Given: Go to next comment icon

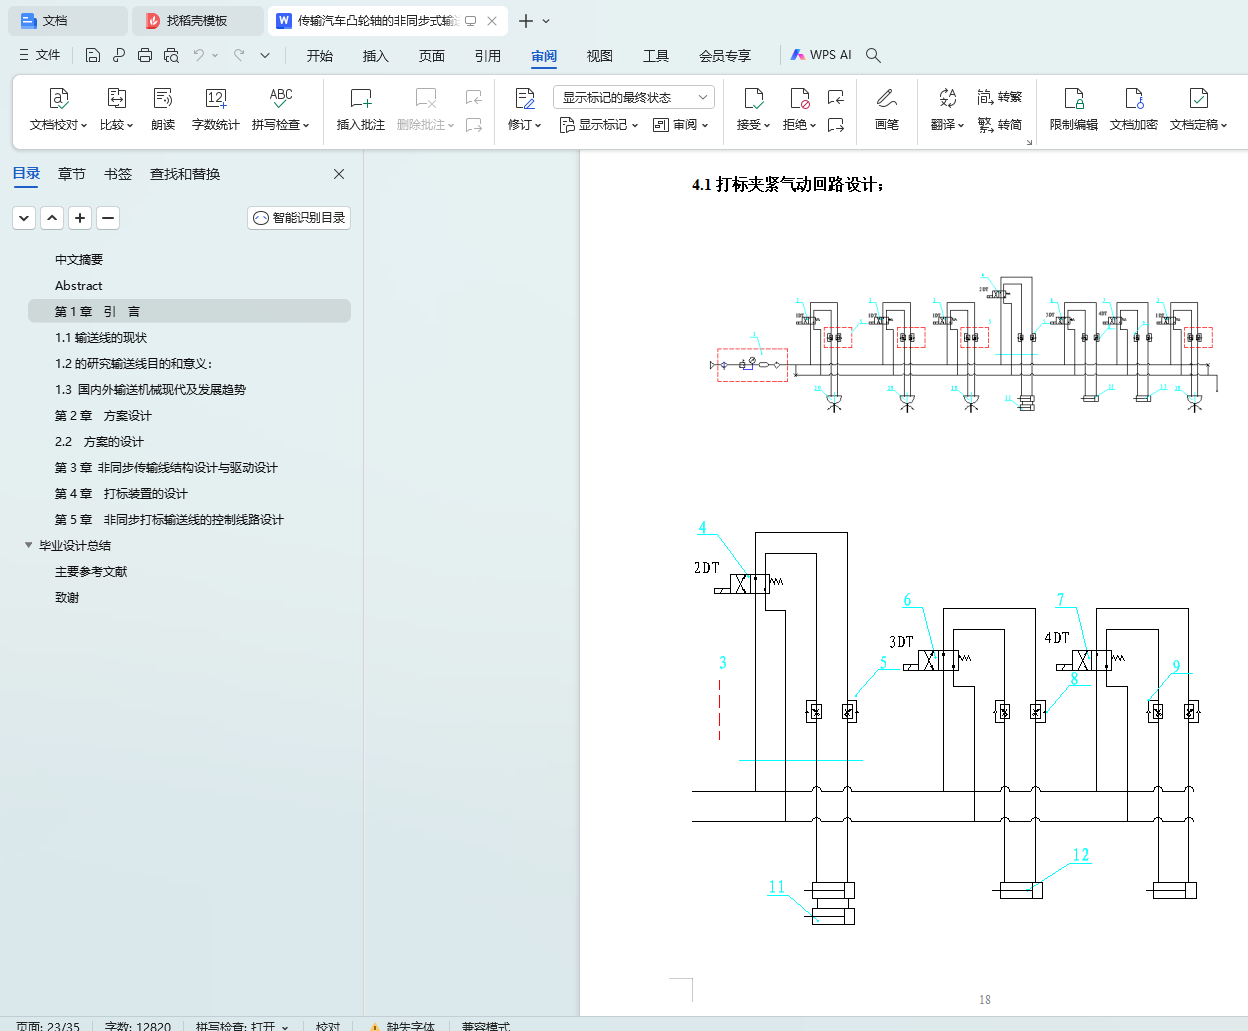Looking at the screenshot, I should tap(474, 125).
